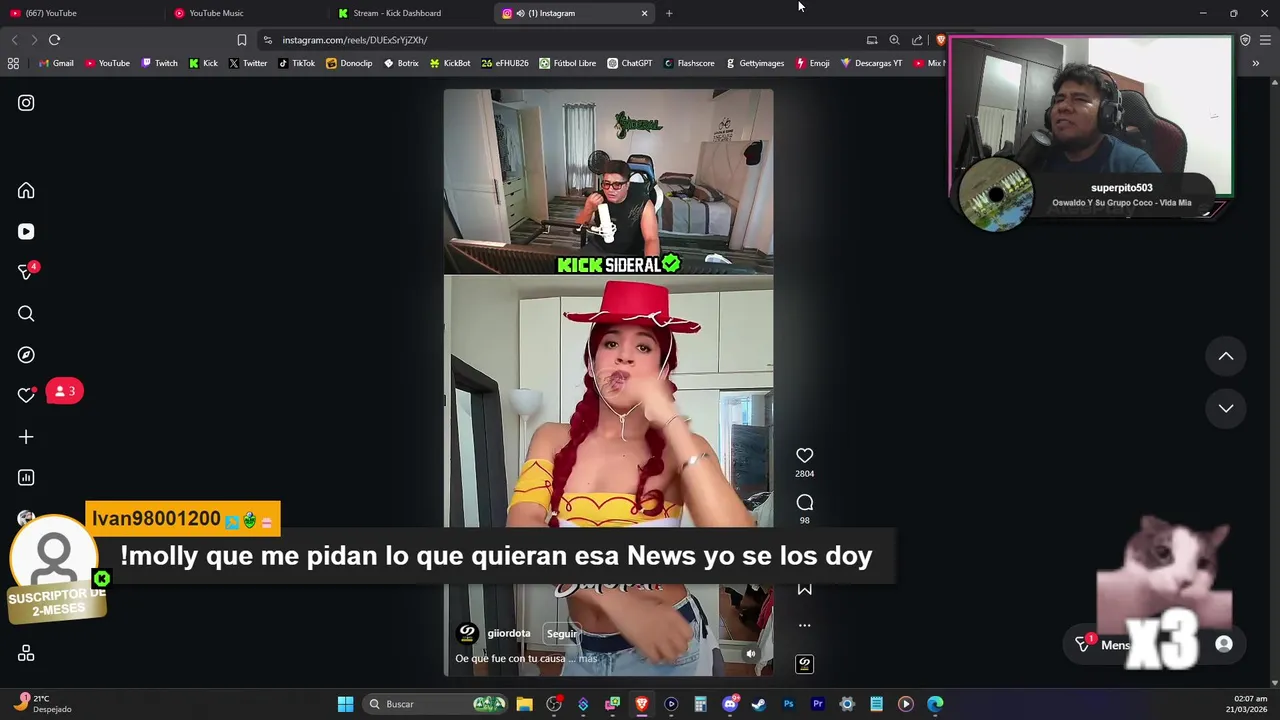
Task: Open the Dashboard chart icon in sidebar
Action: click(x=26, y=478)
